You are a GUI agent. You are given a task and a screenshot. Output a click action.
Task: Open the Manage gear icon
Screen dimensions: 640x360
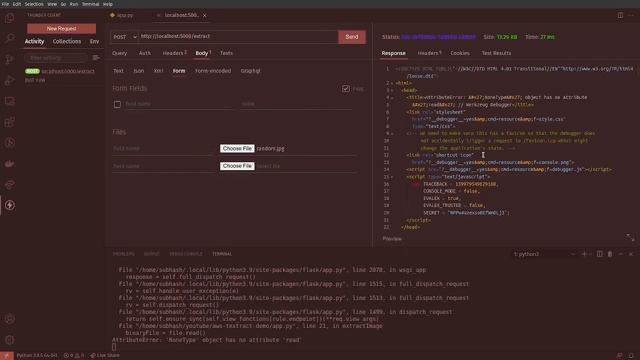coord(10,340)
